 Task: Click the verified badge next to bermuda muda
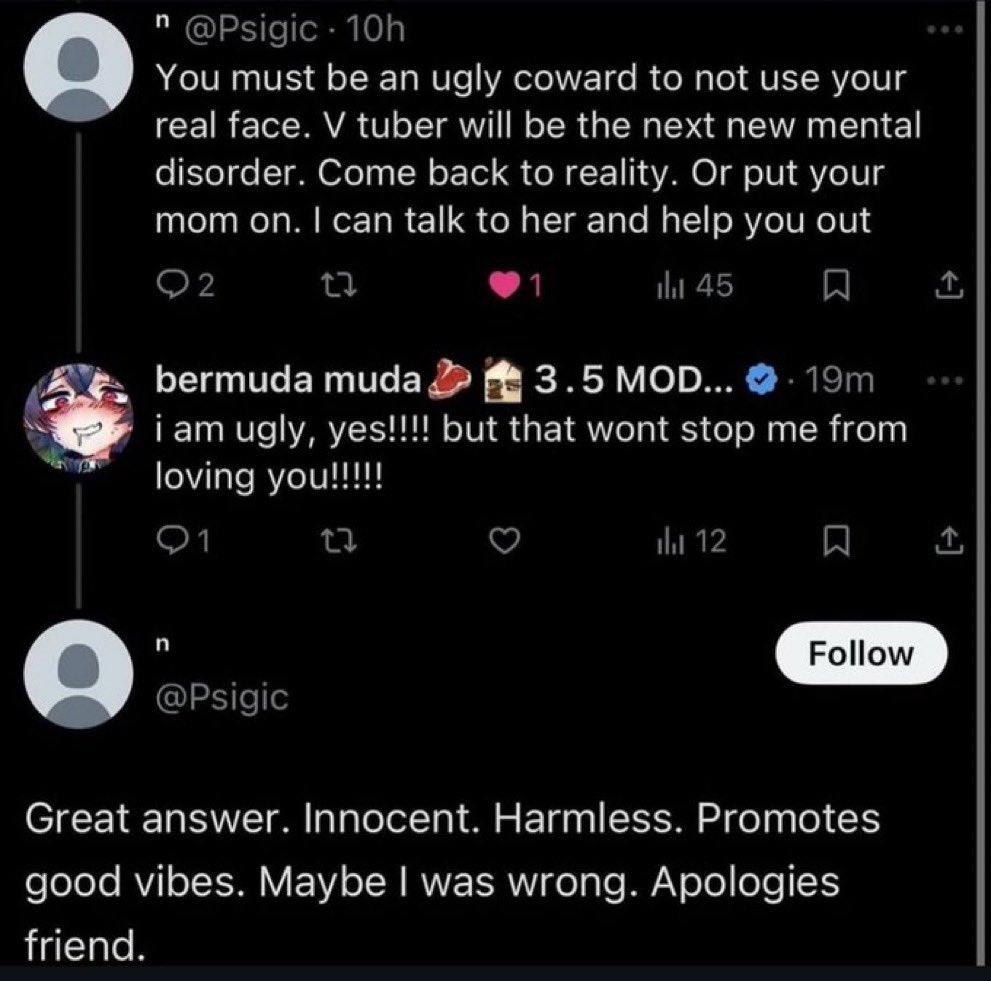tap(760, 381)
